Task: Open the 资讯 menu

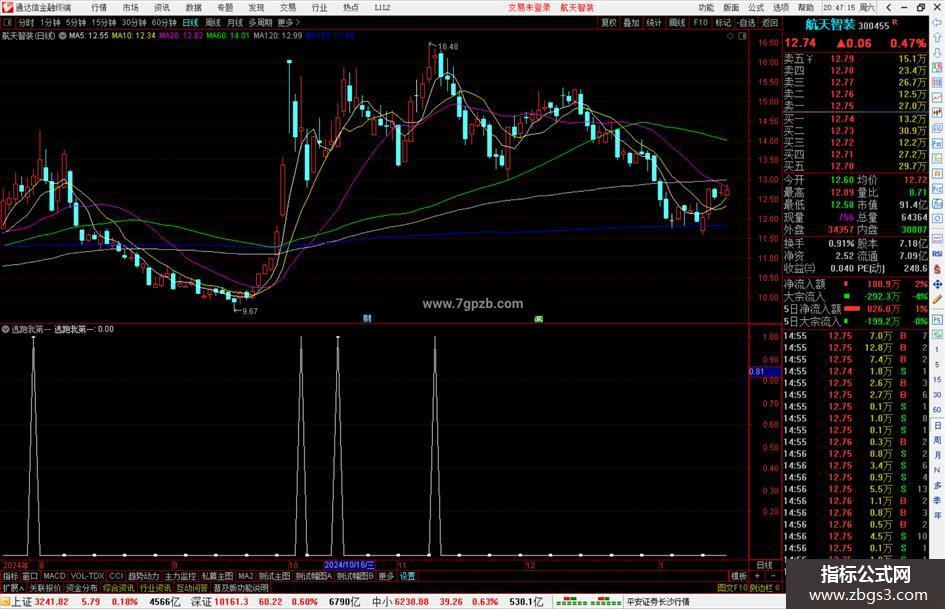Action: pos(162,8)
